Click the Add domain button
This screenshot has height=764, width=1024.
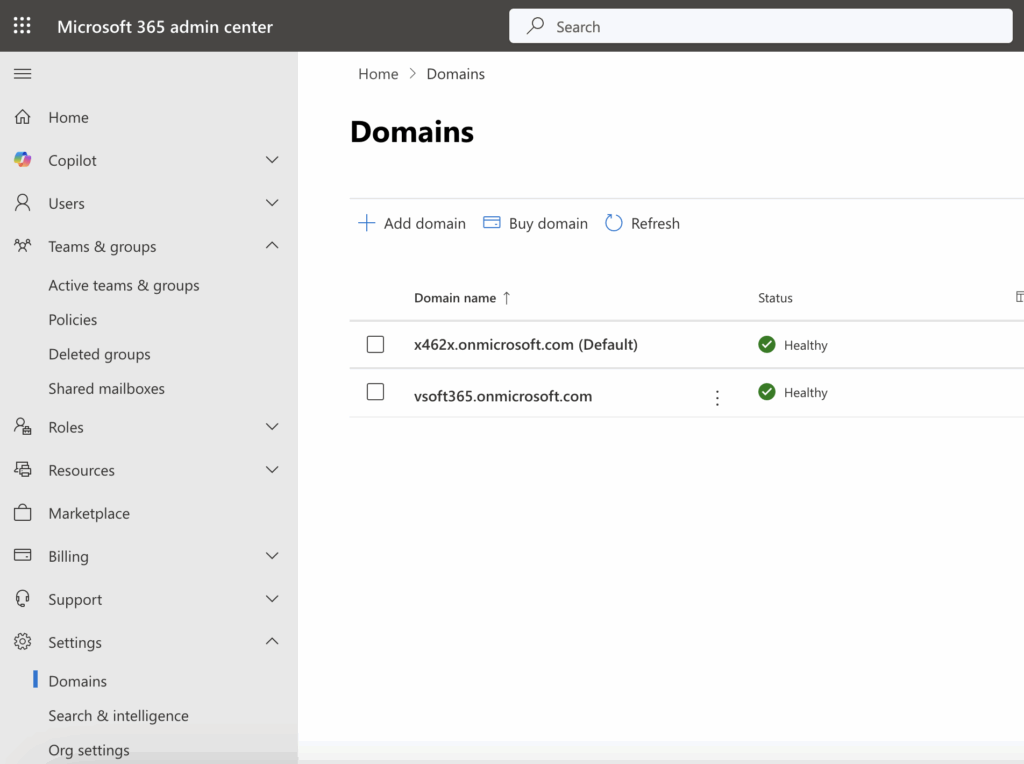click(x=411, y=223)
